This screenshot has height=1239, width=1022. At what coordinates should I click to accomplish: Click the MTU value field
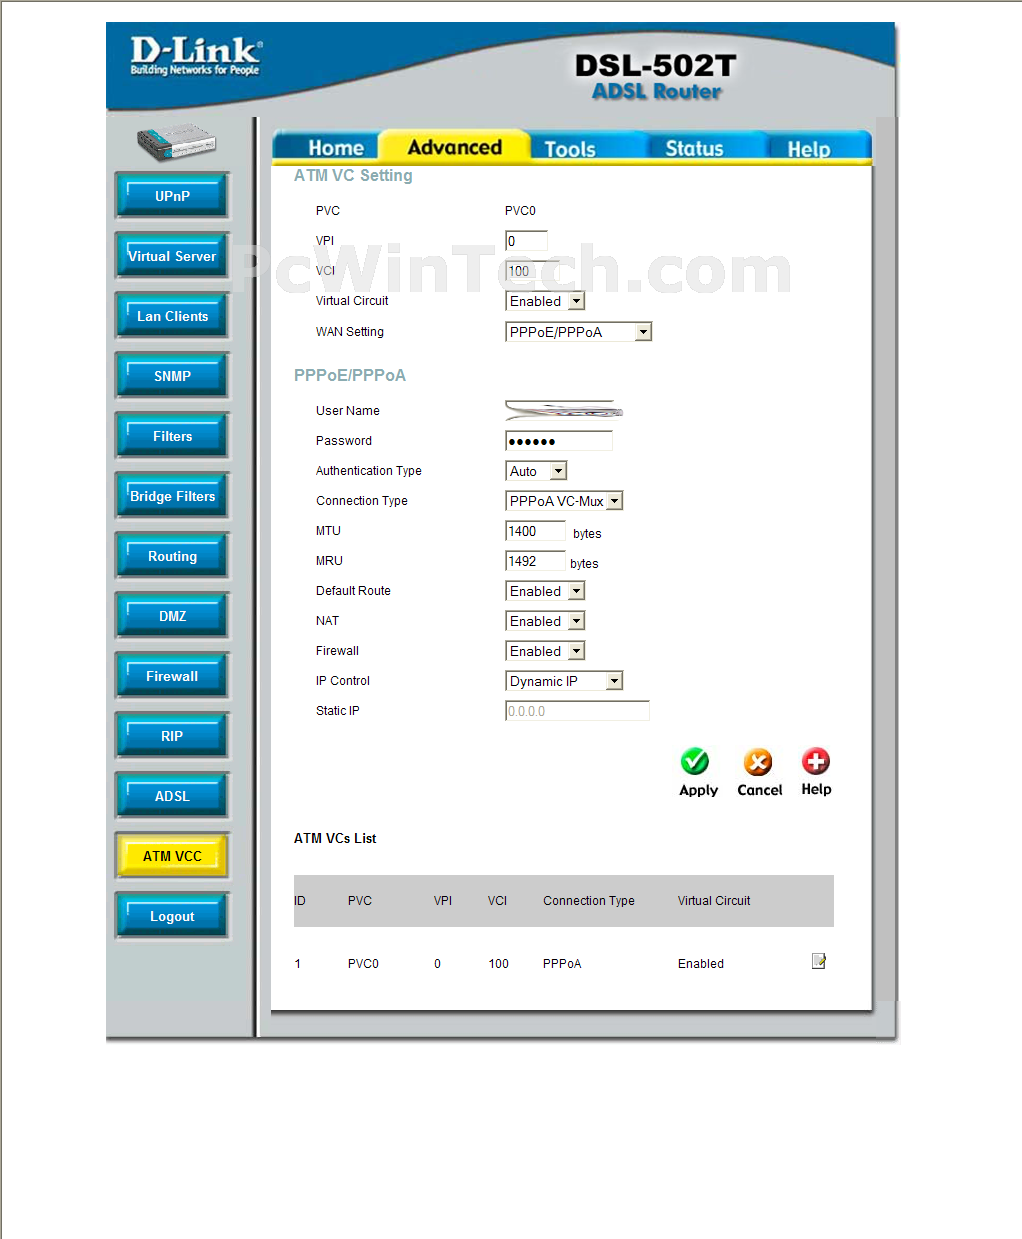[535, 531]
